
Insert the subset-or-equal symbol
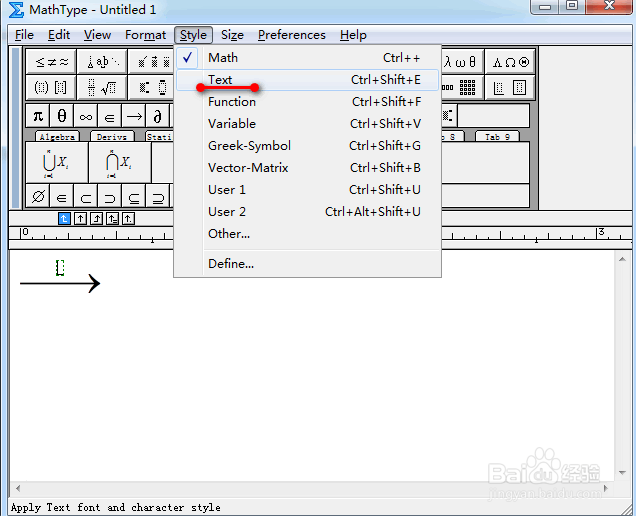click(x=134, y=196)
